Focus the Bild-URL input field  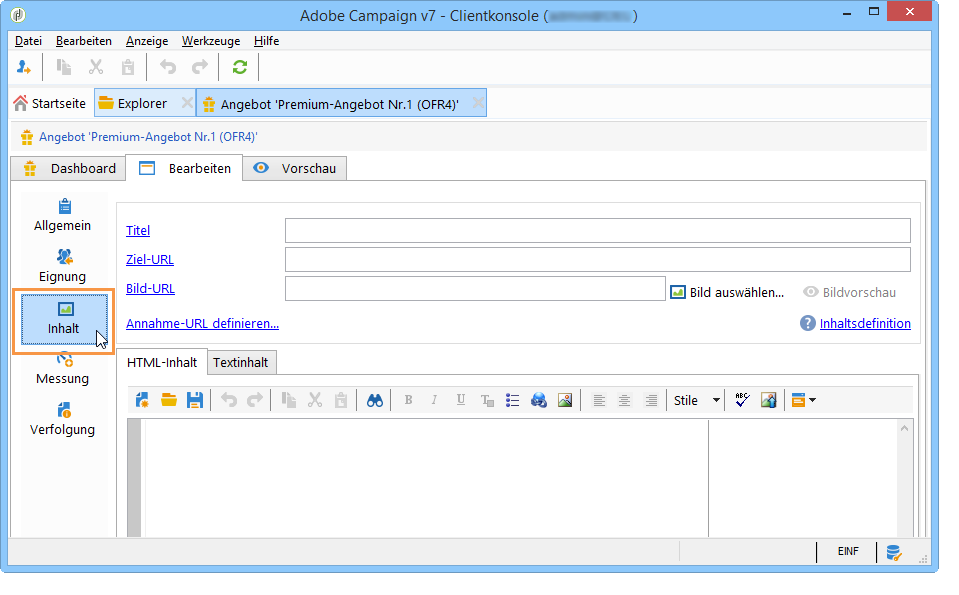pyautogui.click(x=475, y=288)
